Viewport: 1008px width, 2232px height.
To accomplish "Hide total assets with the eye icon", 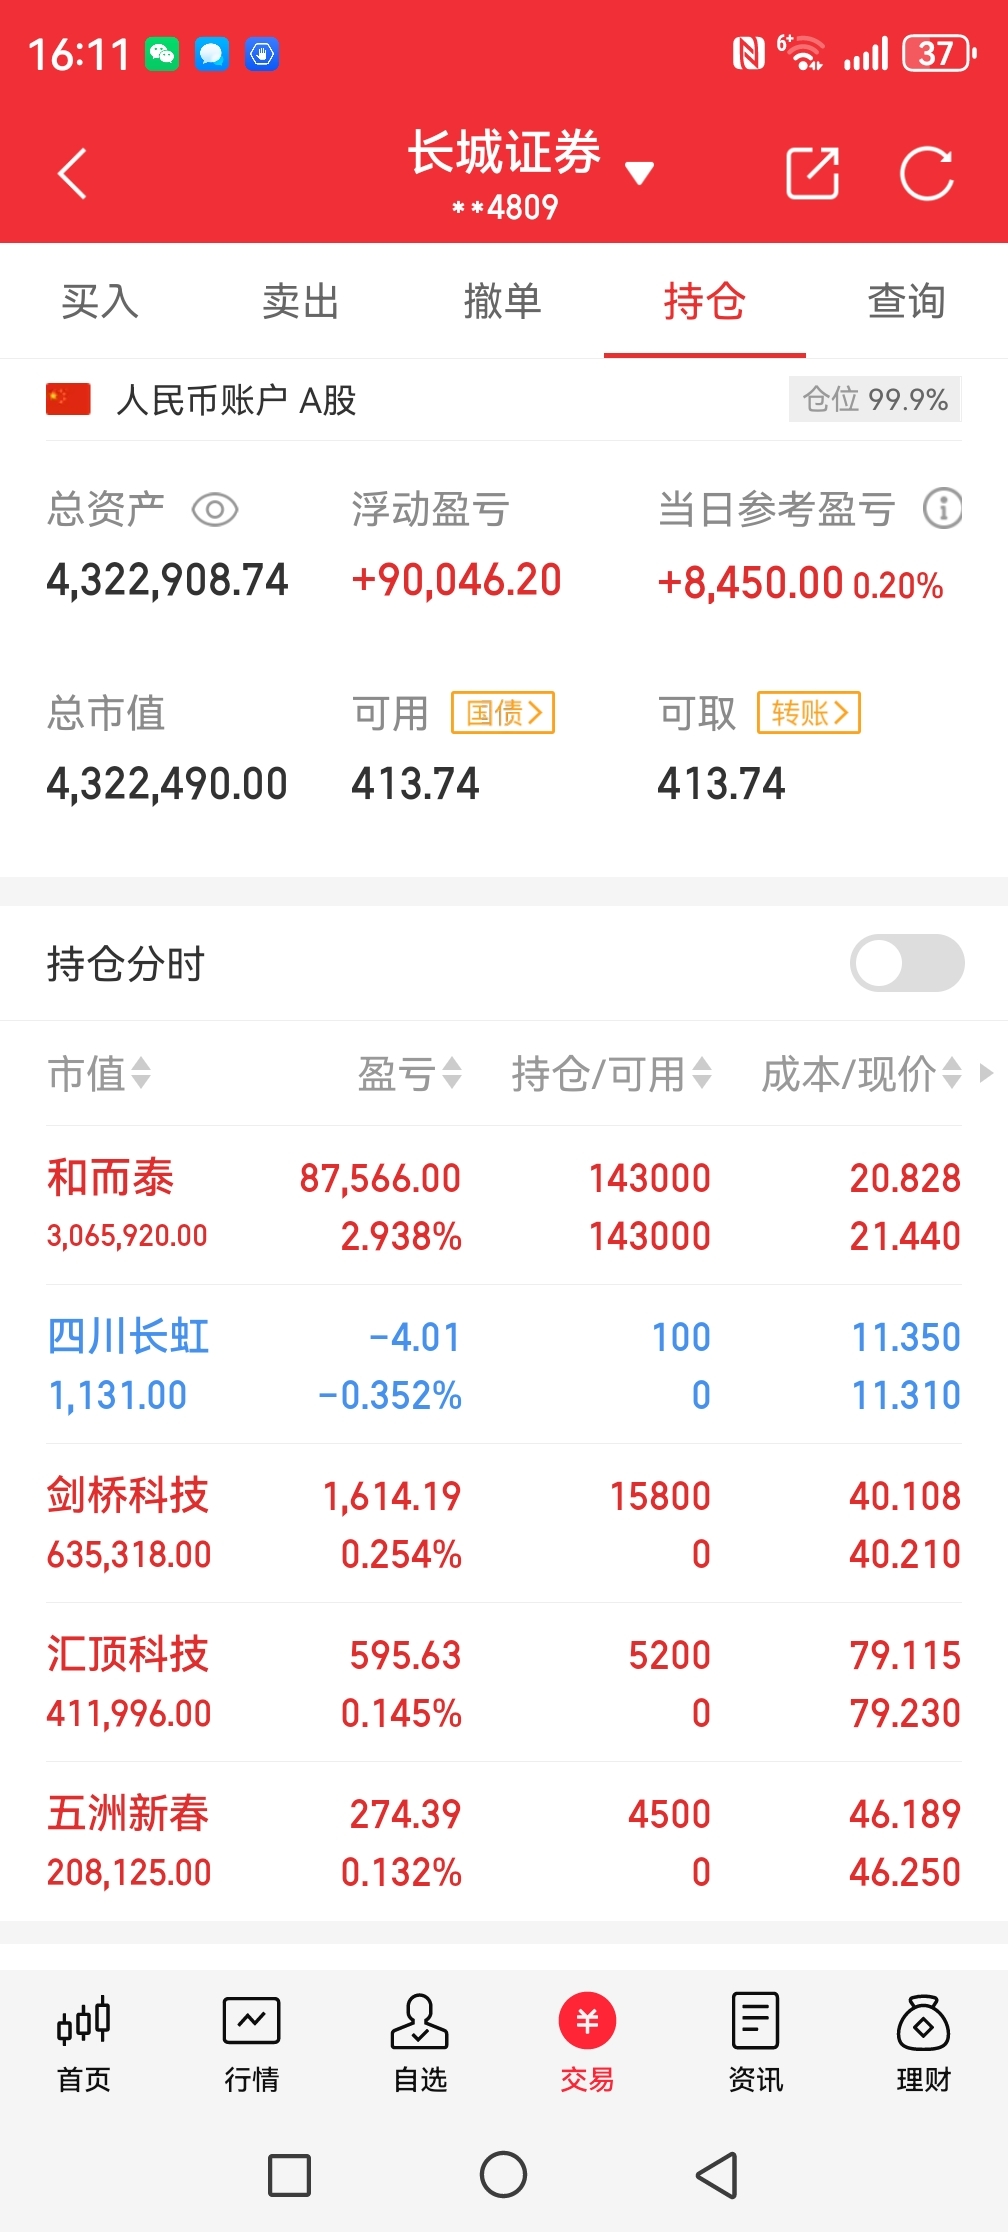I will (215, 510).
